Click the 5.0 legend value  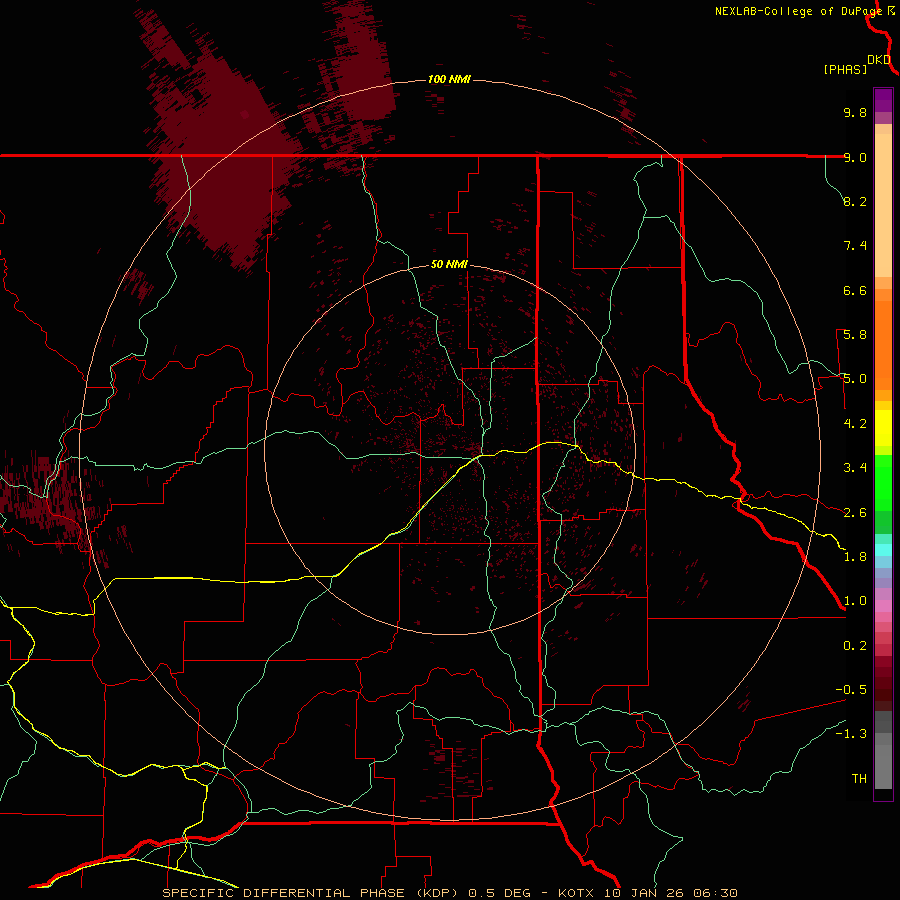(x=855, y=379)
